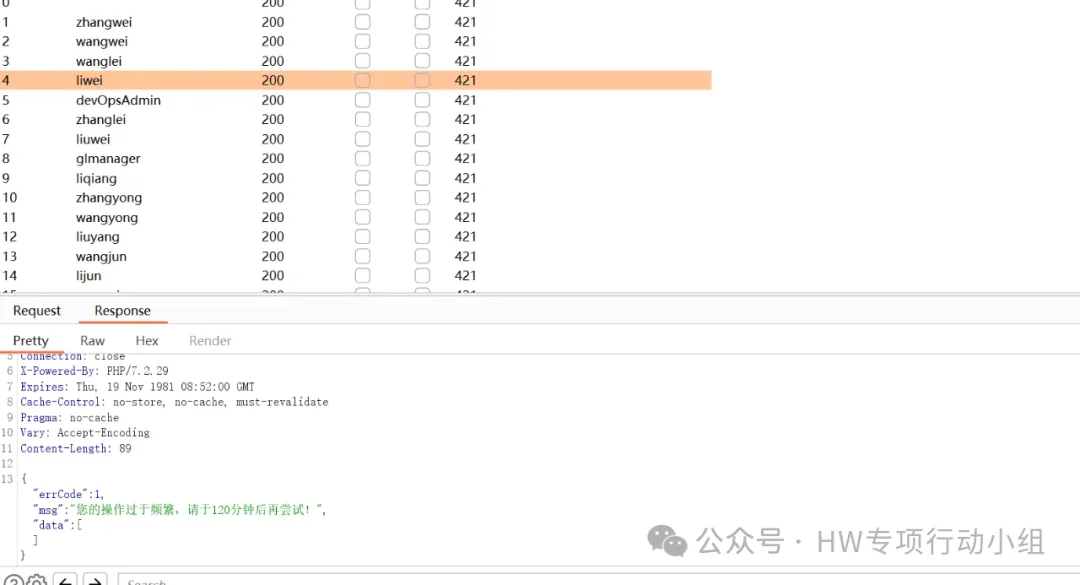
Task: Open search settings gear icon
Action: point(37,582)
